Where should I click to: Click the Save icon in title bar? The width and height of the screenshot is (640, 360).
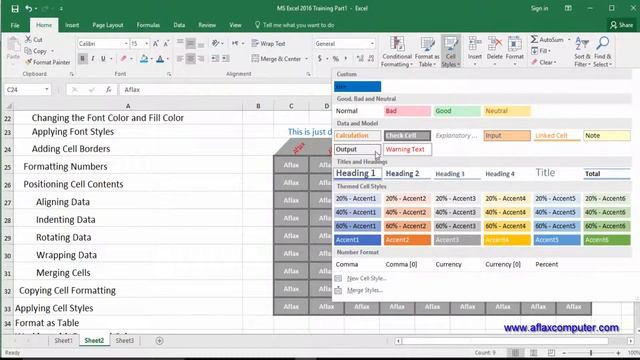15,9
